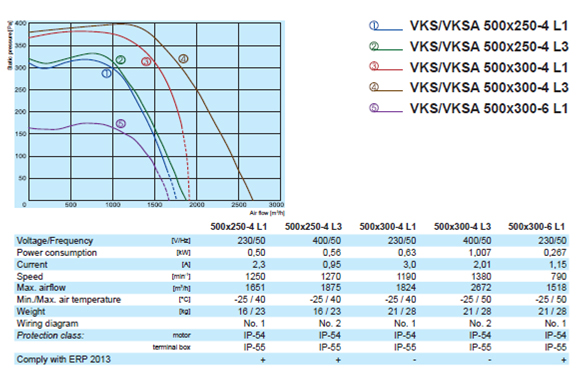Click max airflow value 1518

tap(556, 288)
